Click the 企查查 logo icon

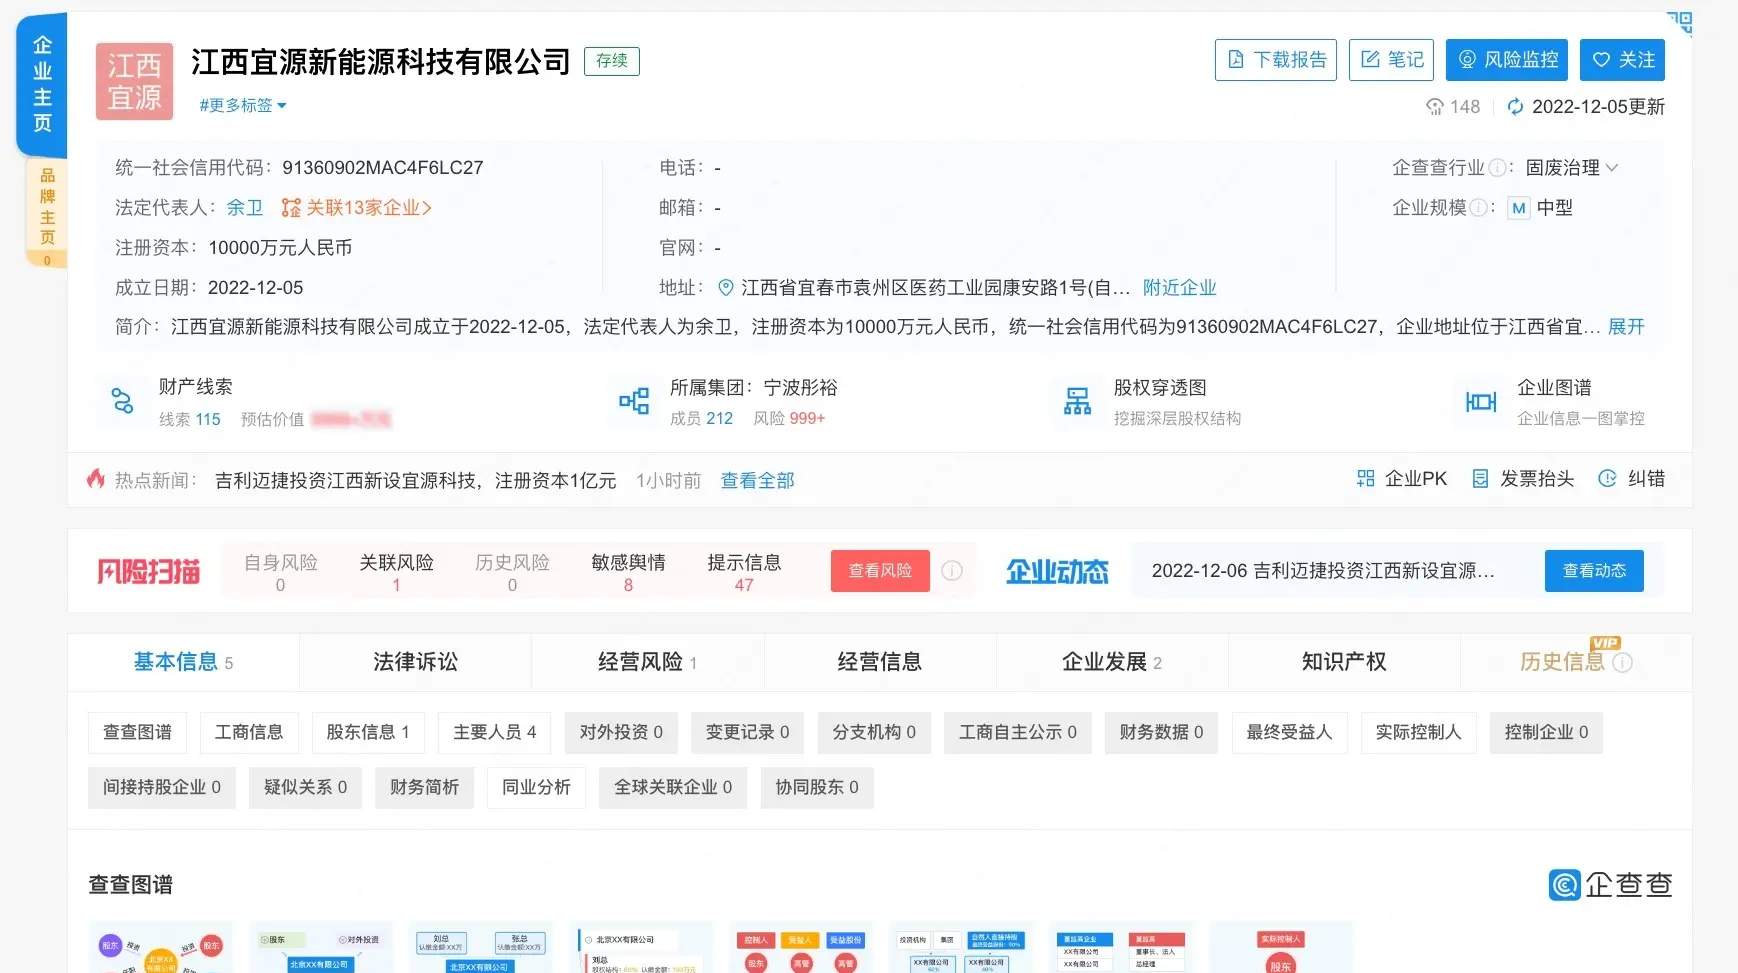[1564, 885]
